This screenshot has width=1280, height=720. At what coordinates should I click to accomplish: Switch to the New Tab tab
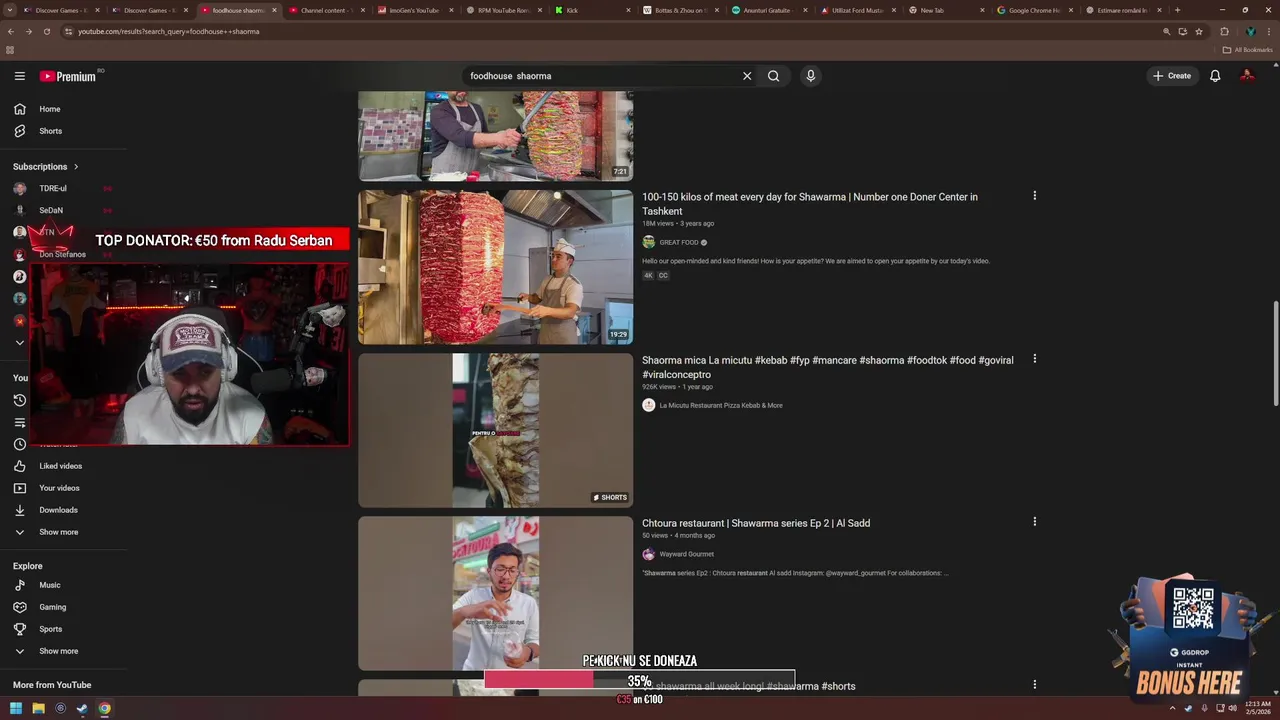pyautogui.click(x=945, y=10)
